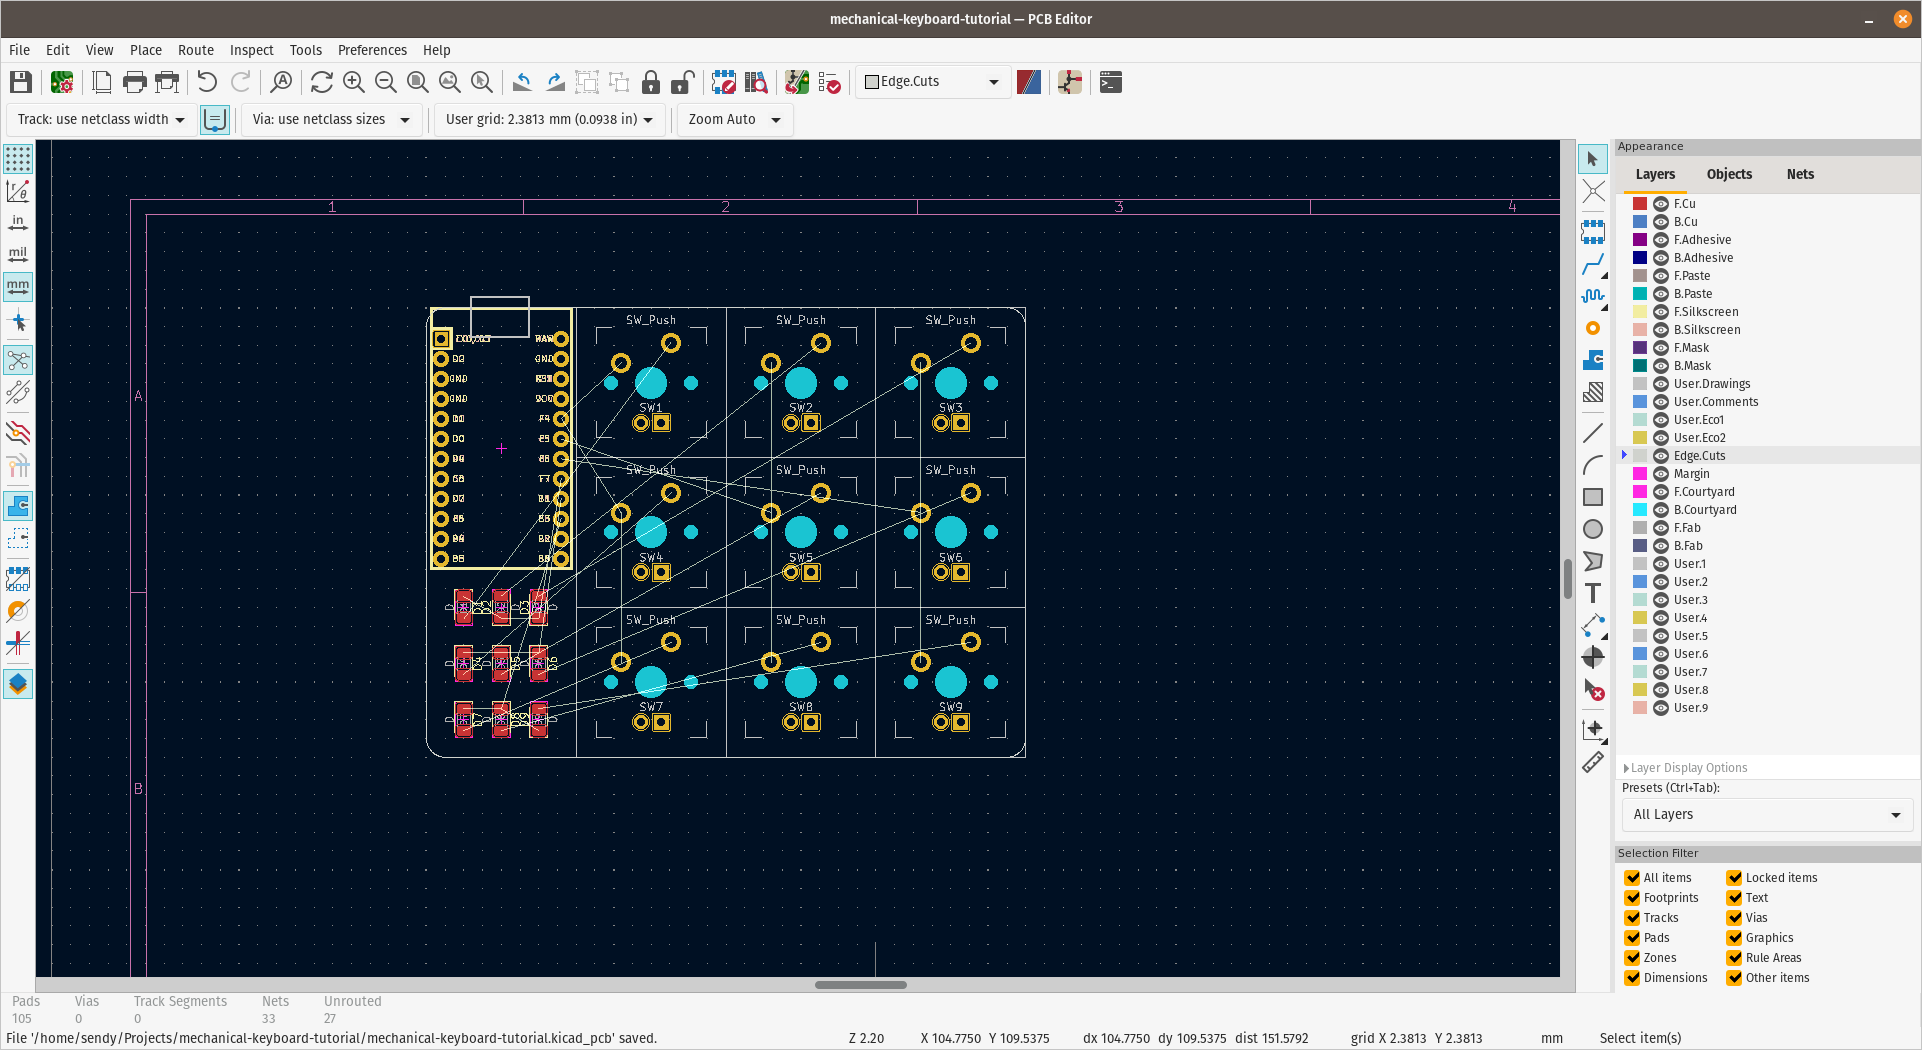This screenshot has width=1922, height=1050.
Task: Open the Route menu
Action: click(x=195, y=50)
